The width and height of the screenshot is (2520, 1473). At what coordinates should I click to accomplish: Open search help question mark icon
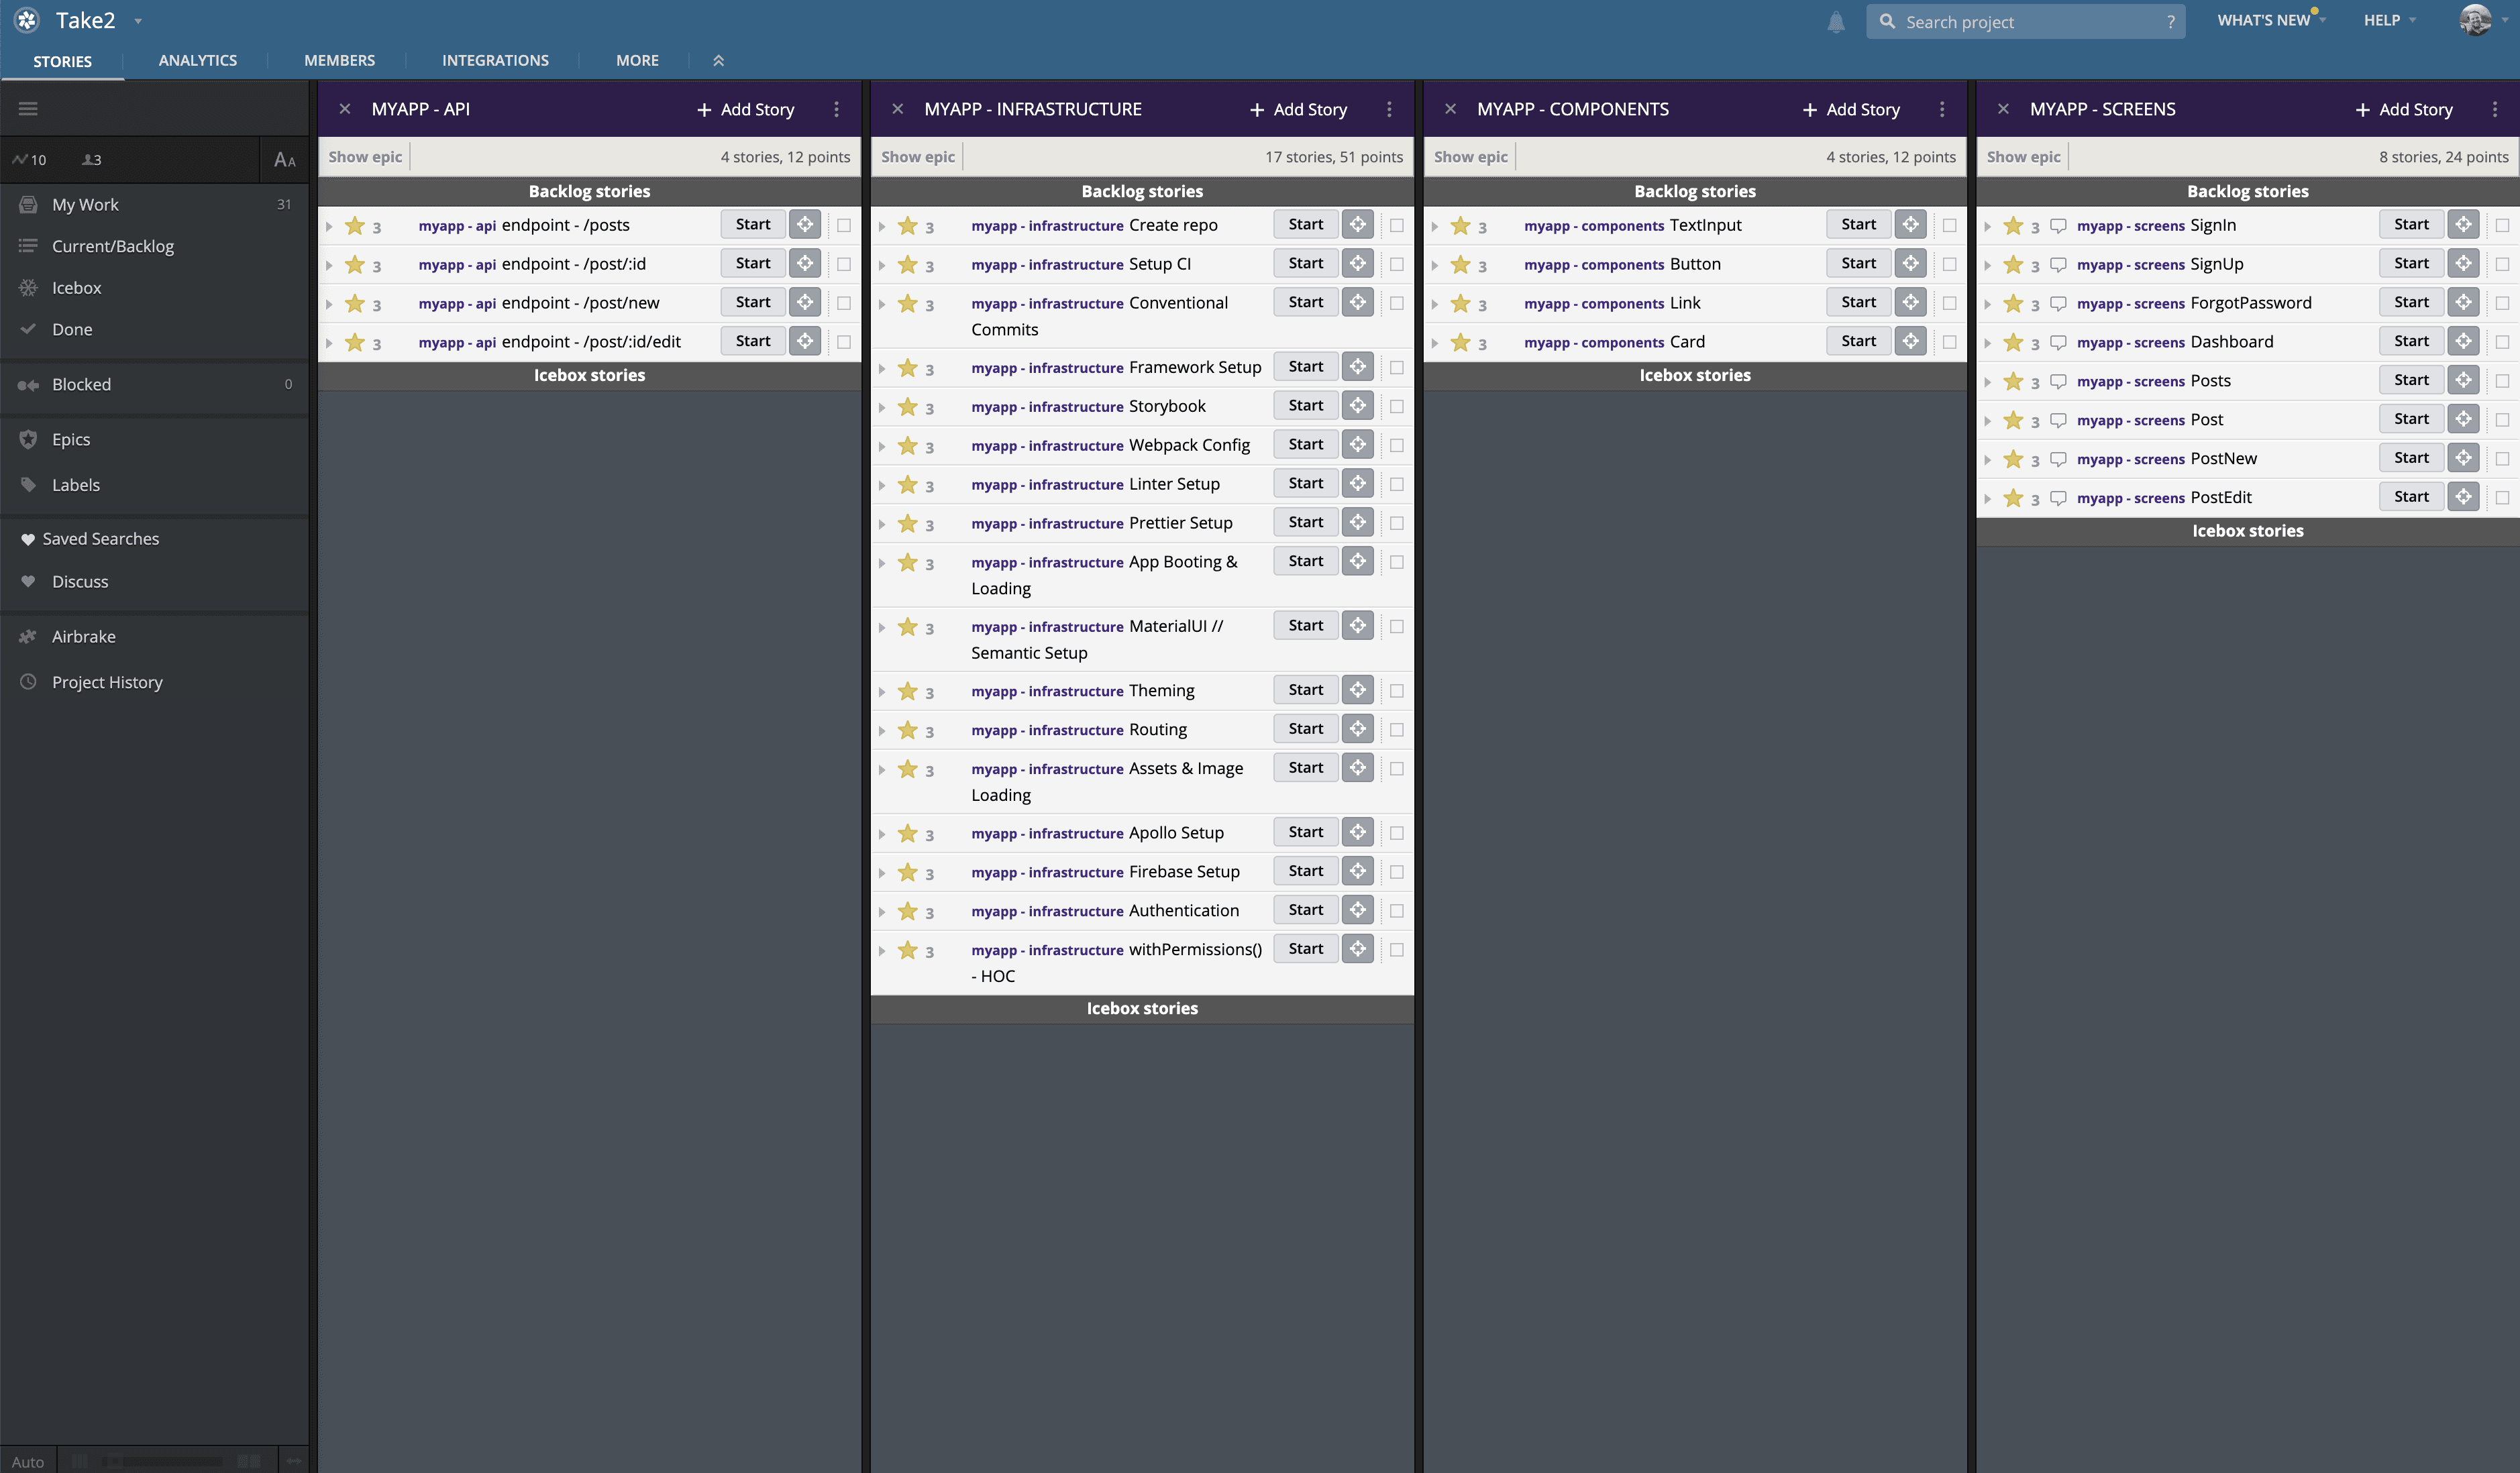[2170, 22]
